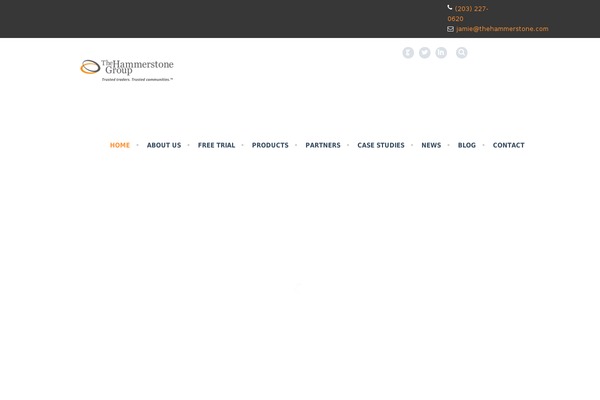Open the search magnifier icon
The height and width of the screenshot is (400, 600).
(x=461, y=52)
